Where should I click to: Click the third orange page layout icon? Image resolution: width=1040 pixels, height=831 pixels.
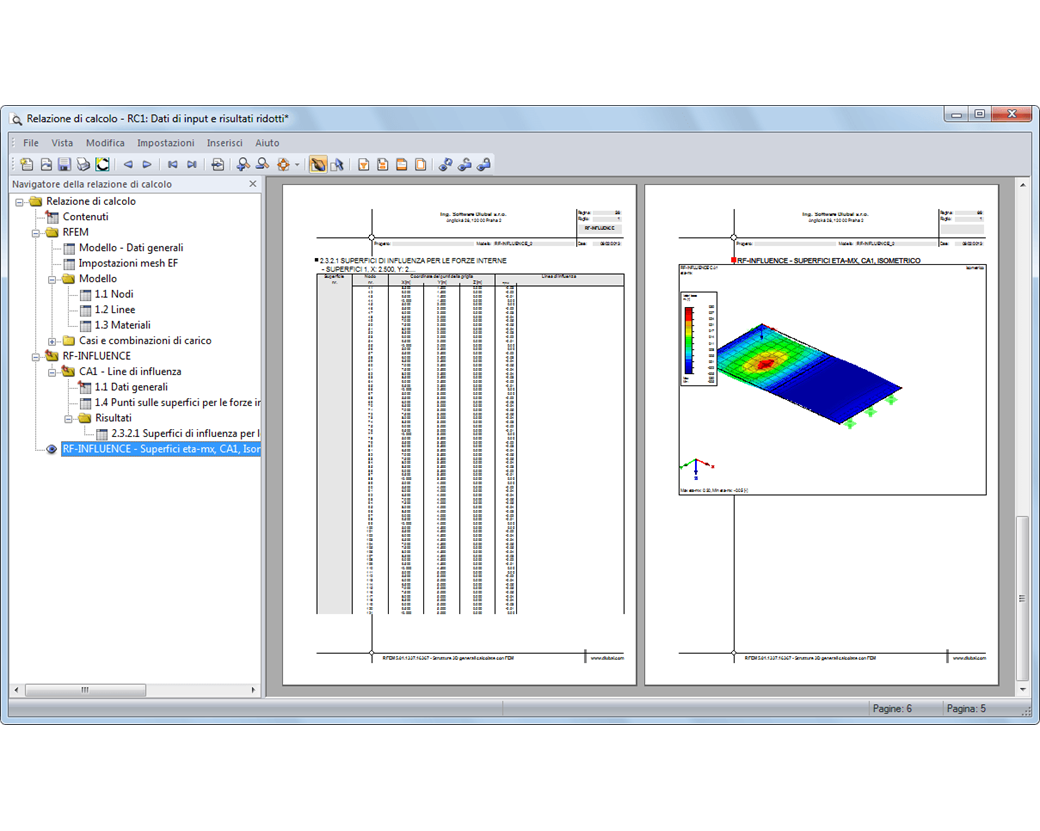[x=402, y=164]
